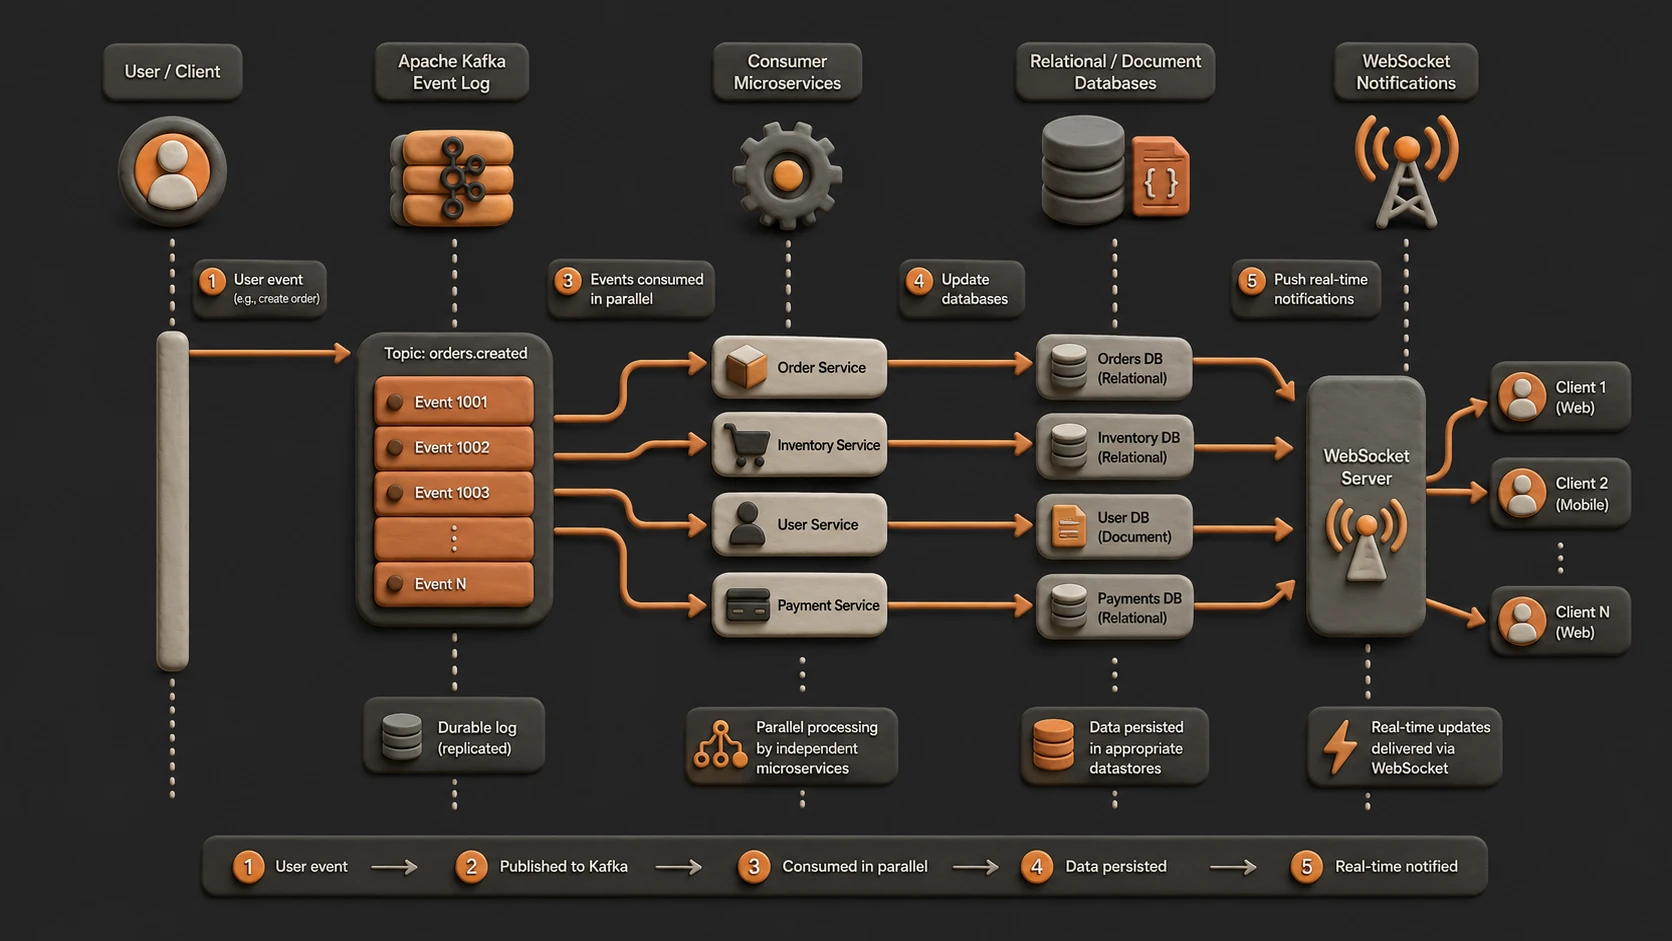Click Data persisted in appropriate datastores text

[1136, 748]
